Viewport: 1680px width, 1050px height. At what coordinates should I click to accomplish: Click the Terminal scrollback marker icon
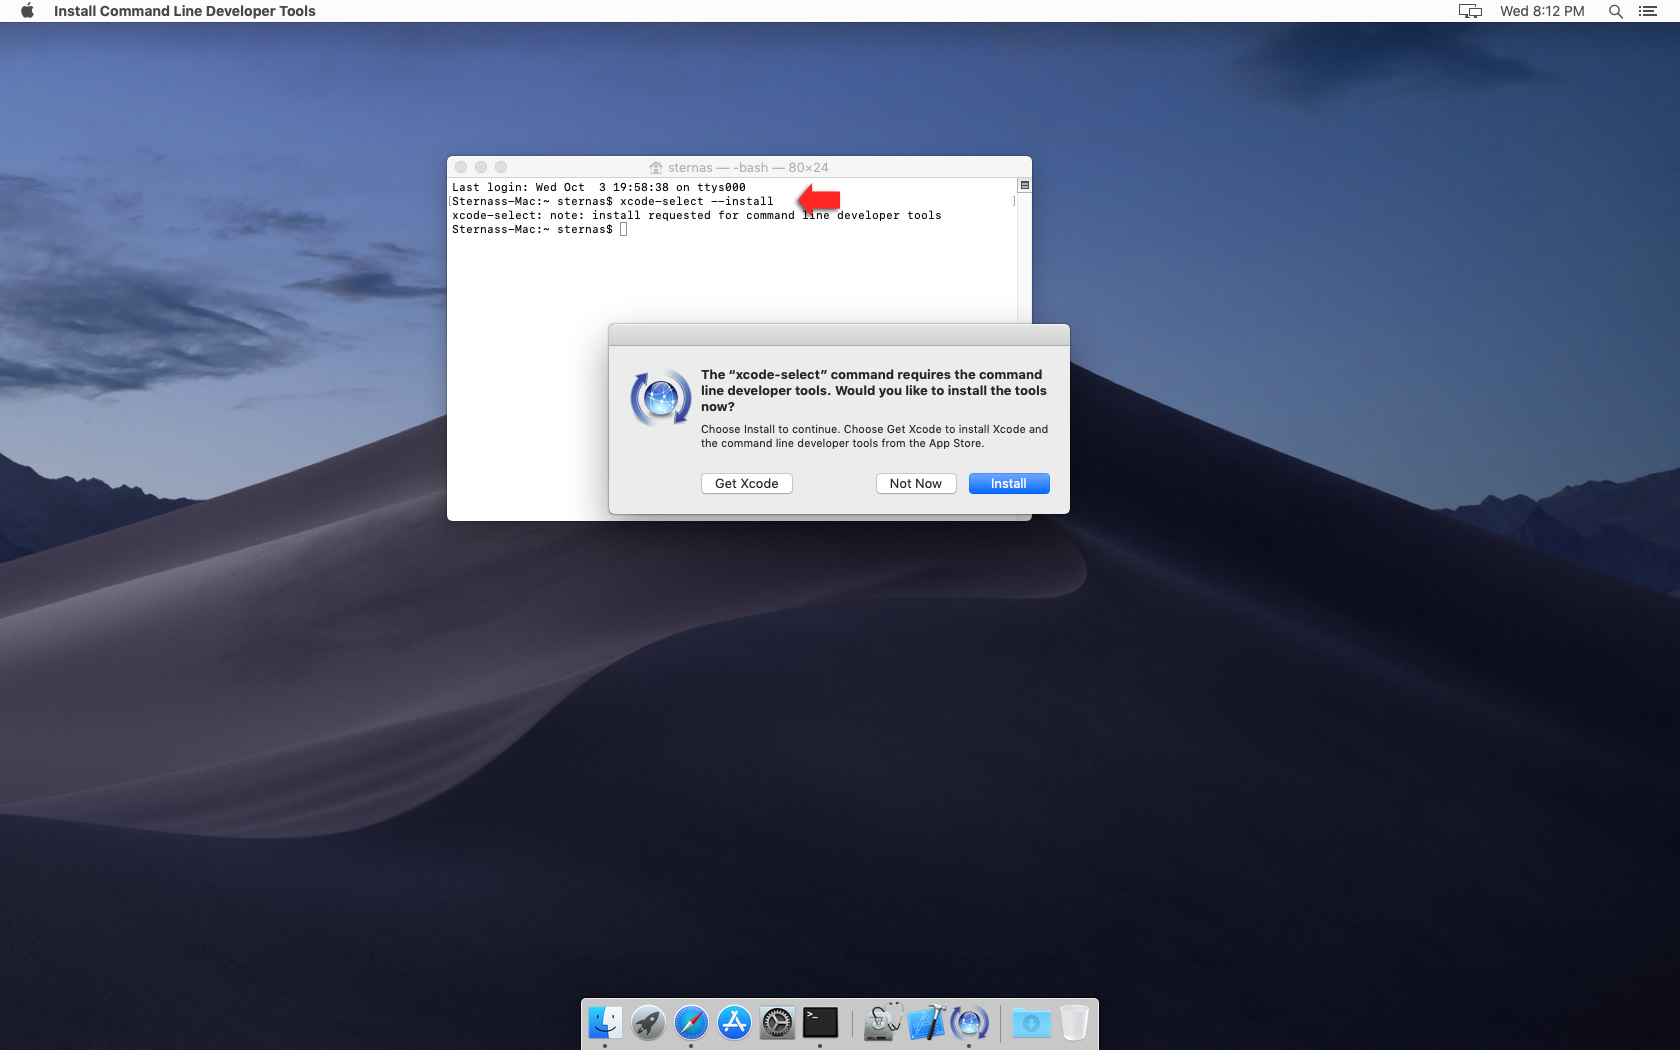tap(1024, 185)
